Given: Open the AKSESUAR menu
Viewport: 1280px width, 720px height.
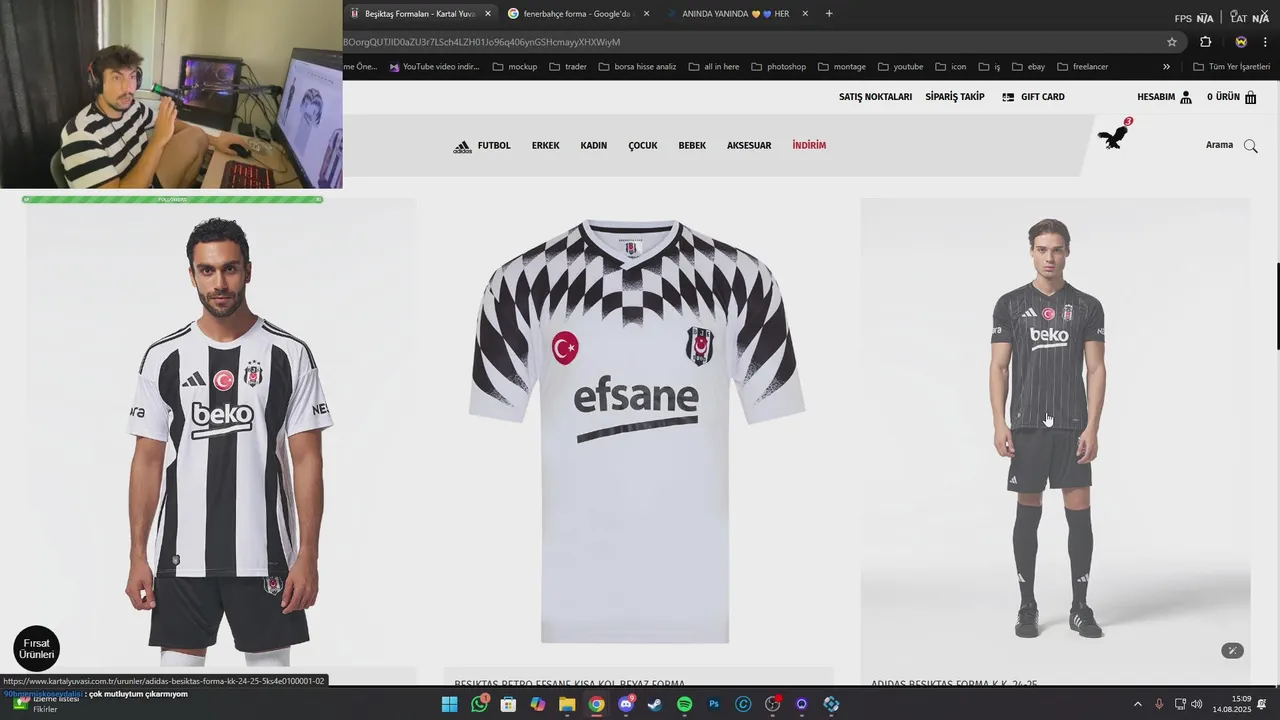Looking at the screenshot, I should (749, 146).
